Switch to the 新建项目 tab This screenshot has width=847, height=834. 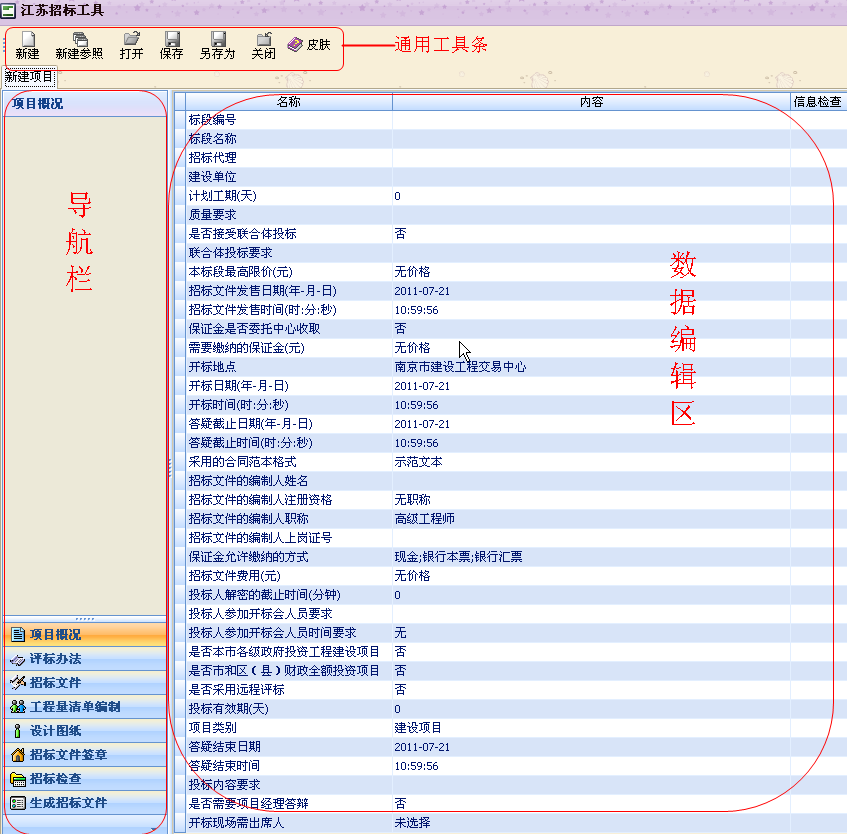coord(29,77)
